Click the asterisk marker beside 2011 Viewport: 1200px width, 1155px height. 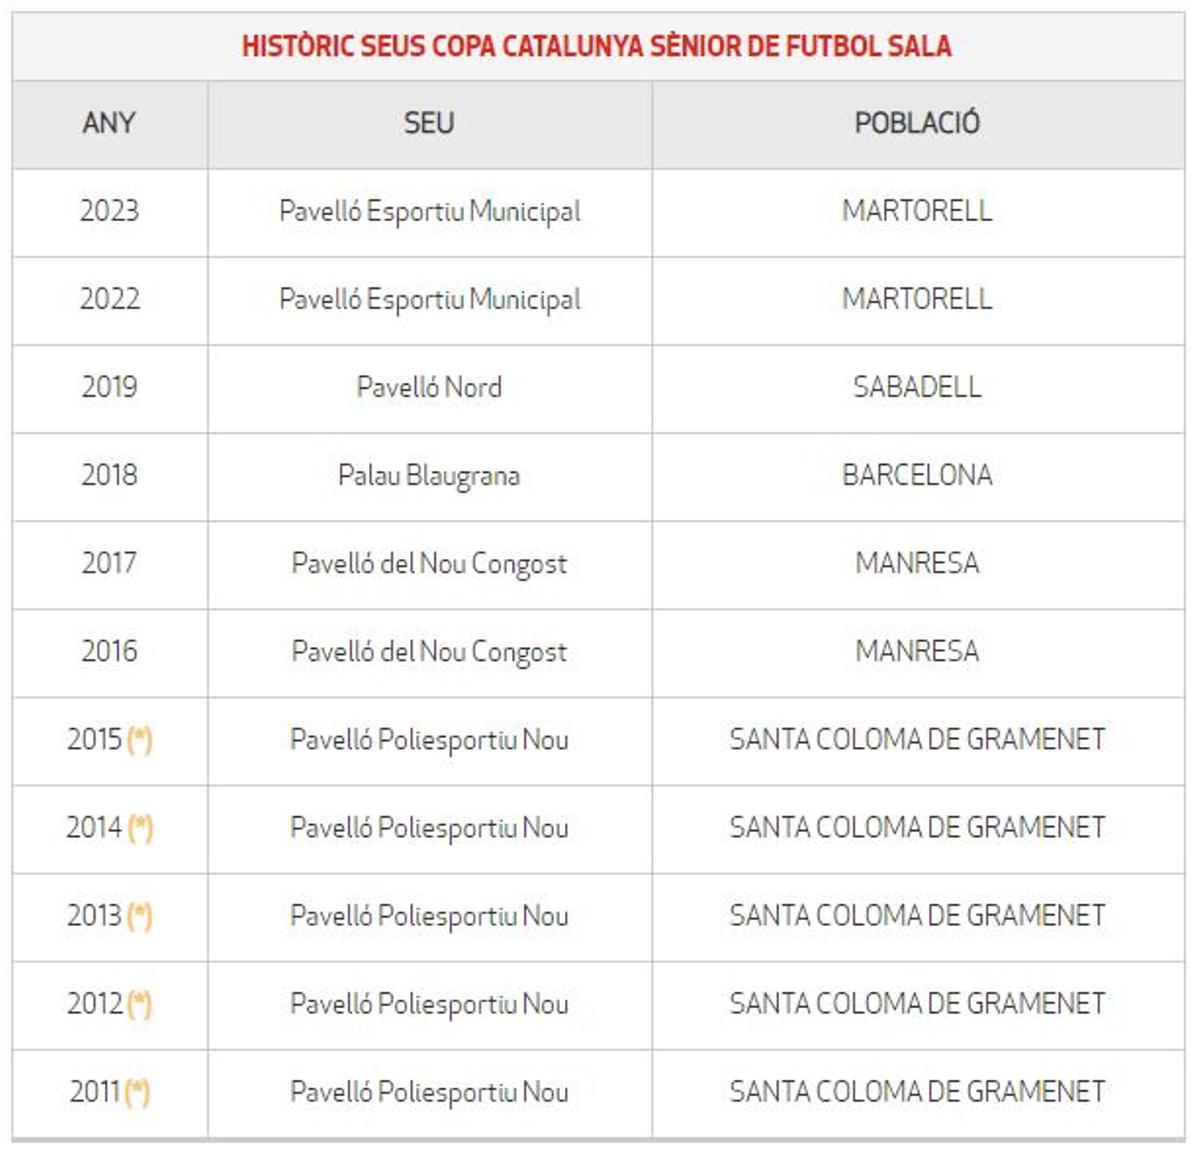click(x=138, y=1092)
